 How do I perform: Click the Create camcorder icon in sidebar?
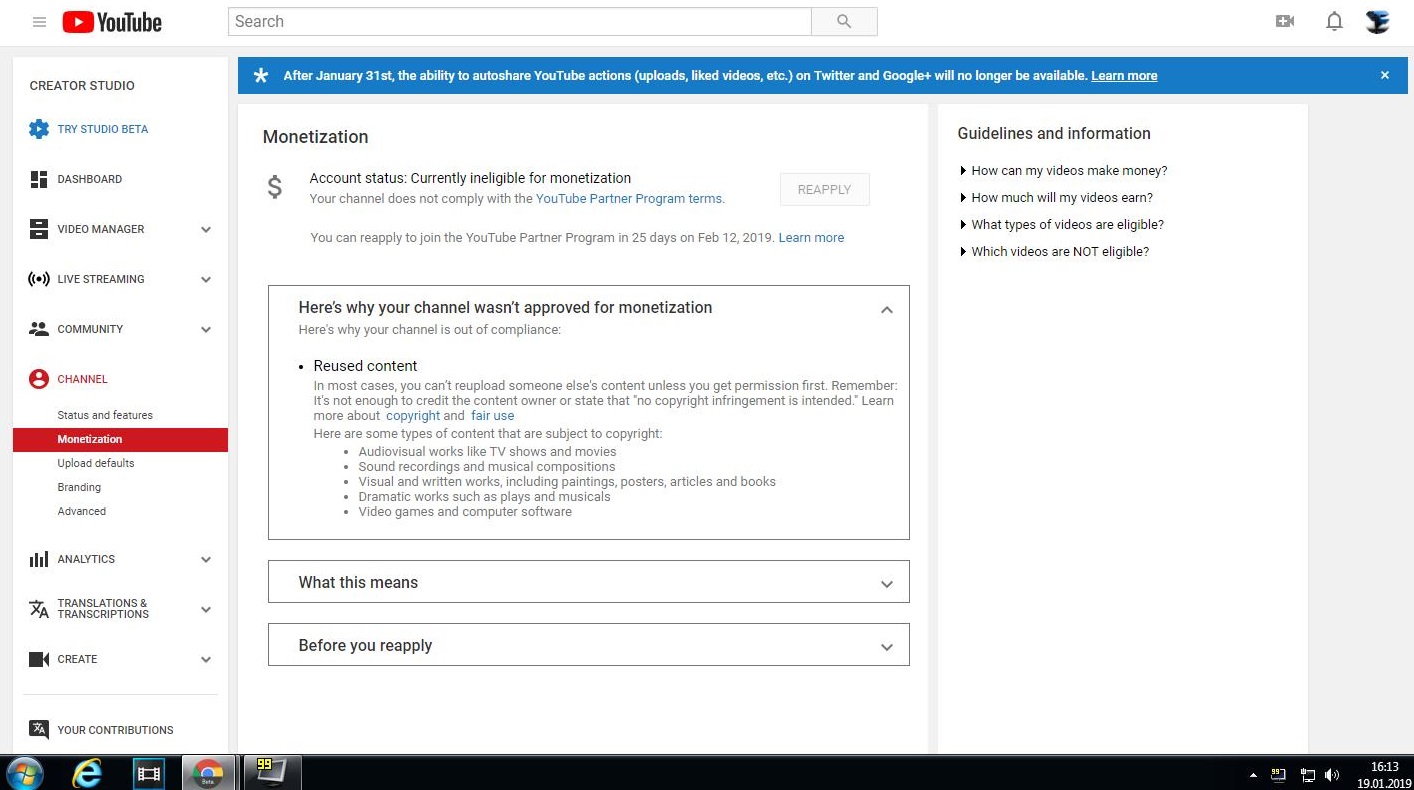[39, 659]
